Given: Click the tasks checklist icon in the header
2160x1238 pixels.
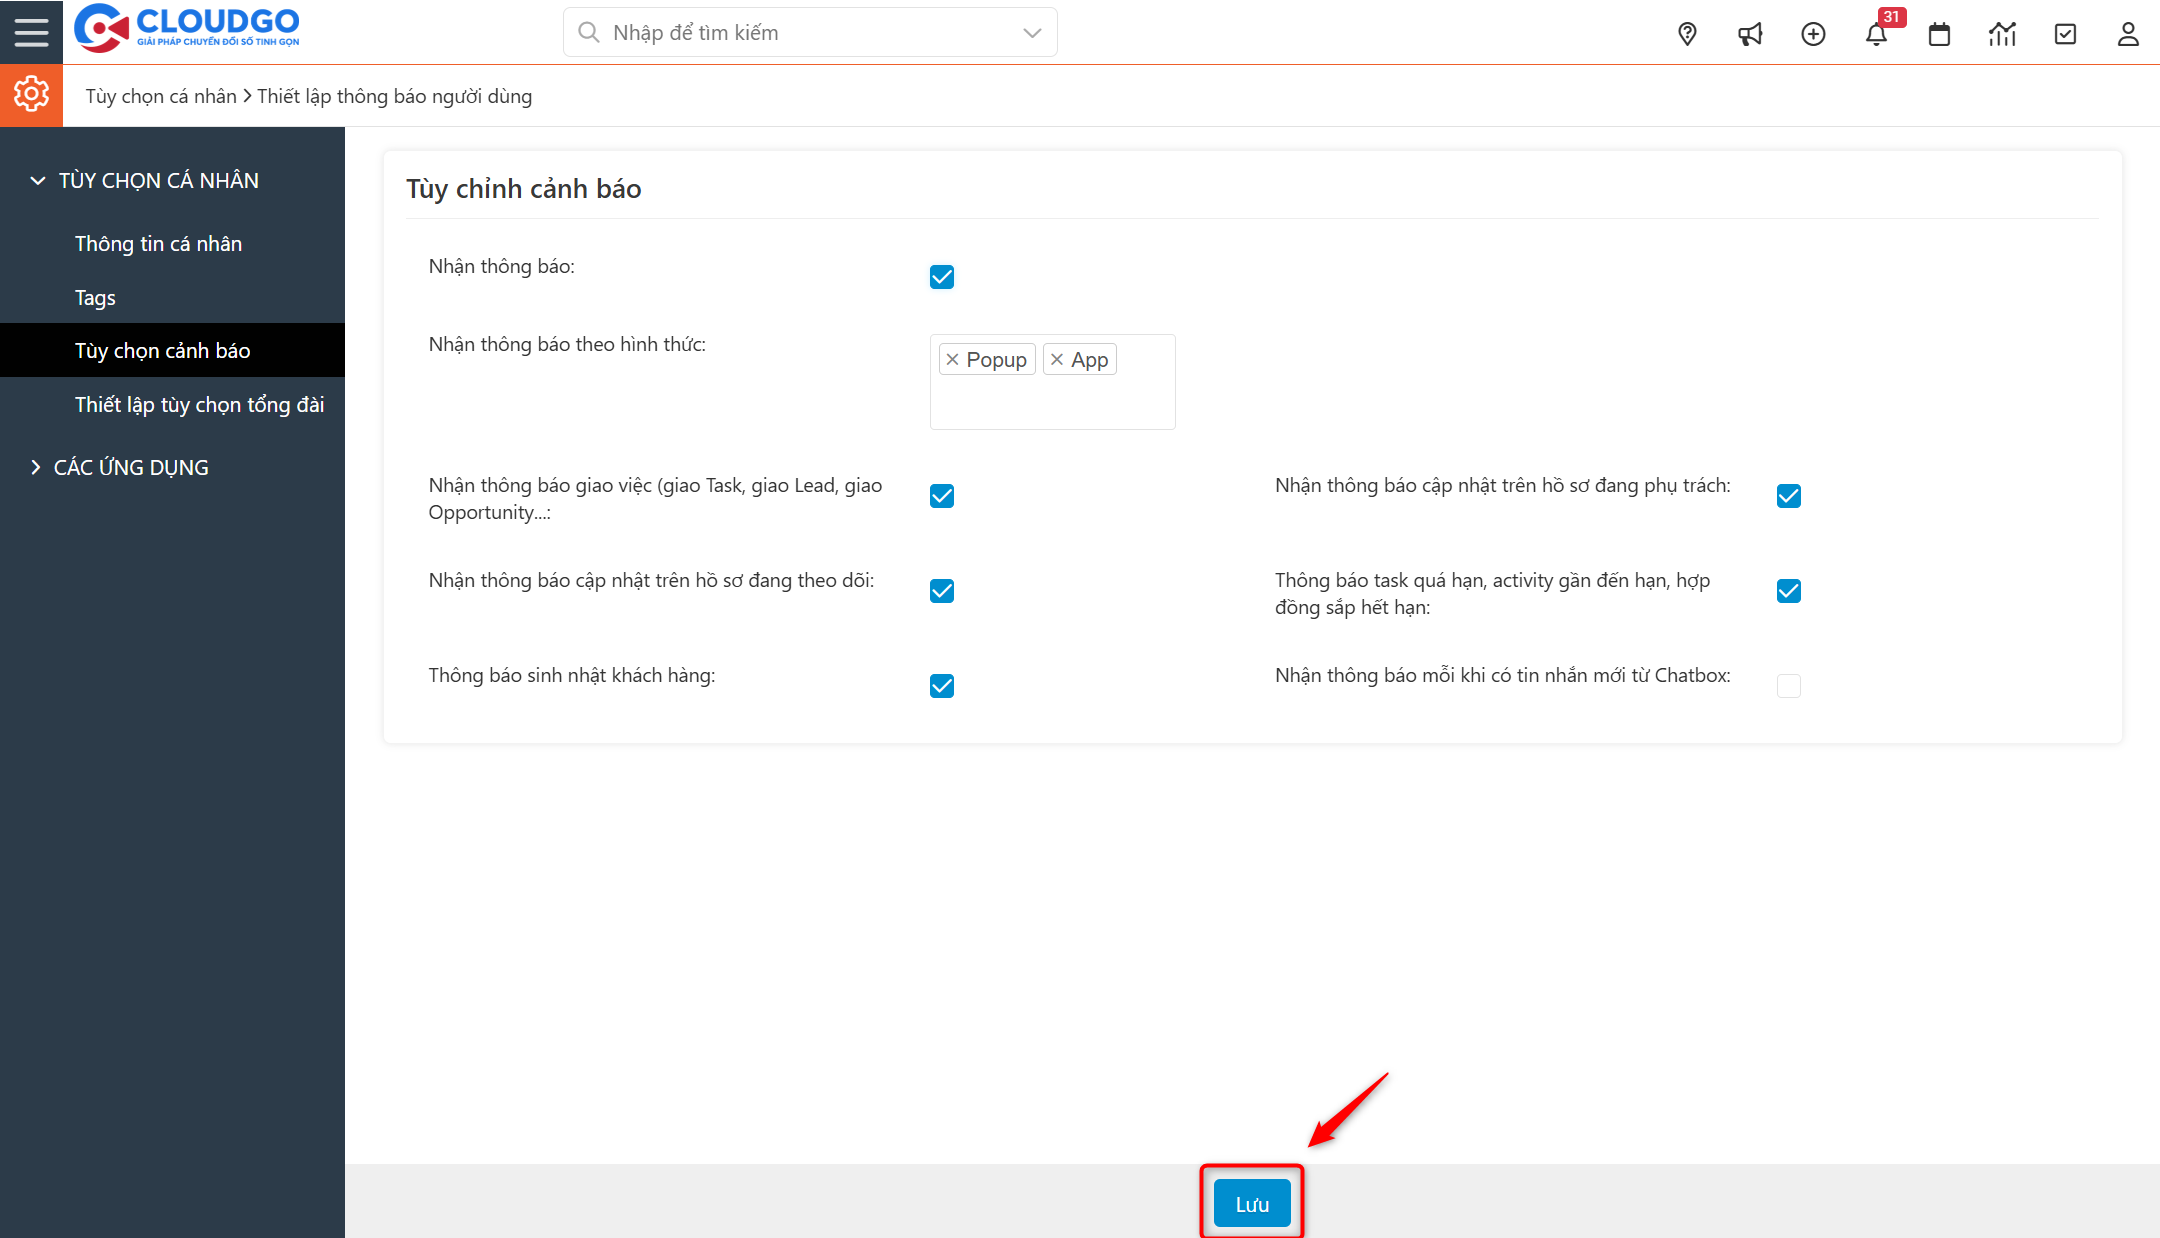Looking at the screenshot, I should (x=2066, y=33).
